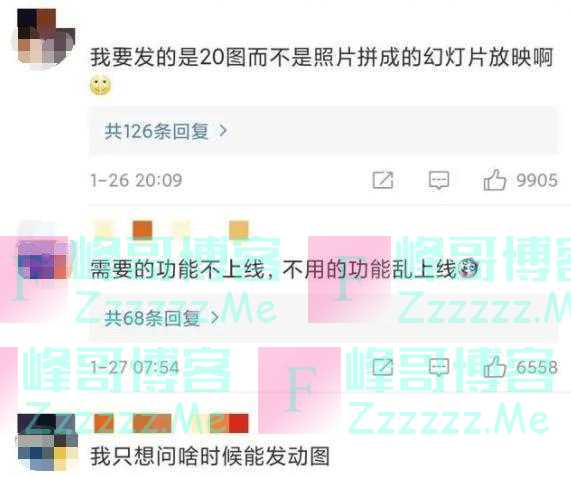Like the comment showing 6558 likes
The width and height of the screenshot is (571, 477).
495,367
